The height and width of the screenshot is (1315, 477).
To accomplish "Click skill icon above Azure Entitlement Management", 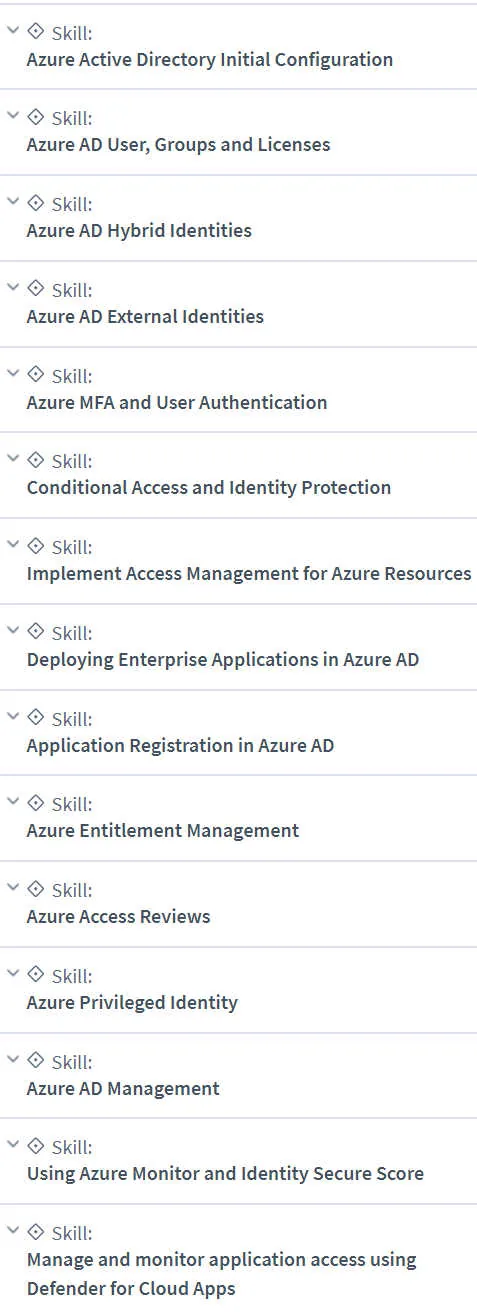I will 35,803.
